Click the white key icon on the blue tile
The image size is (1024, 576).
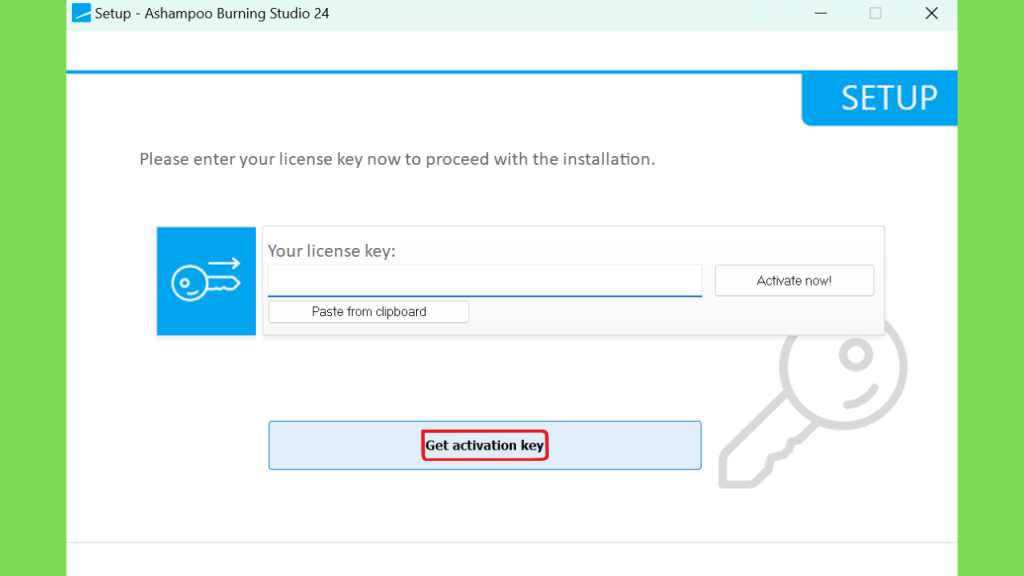click(205, 283)
